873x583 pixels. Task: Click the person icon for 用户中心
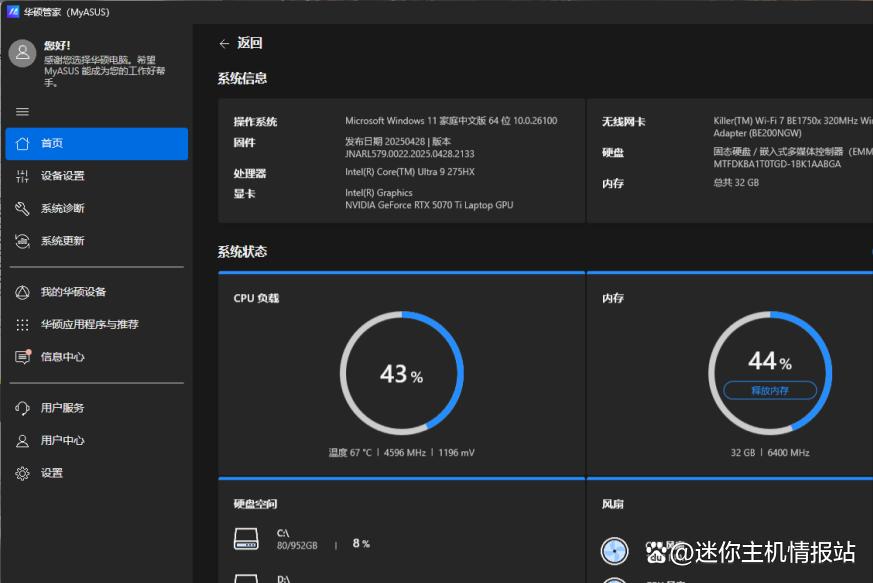(22, 441)
